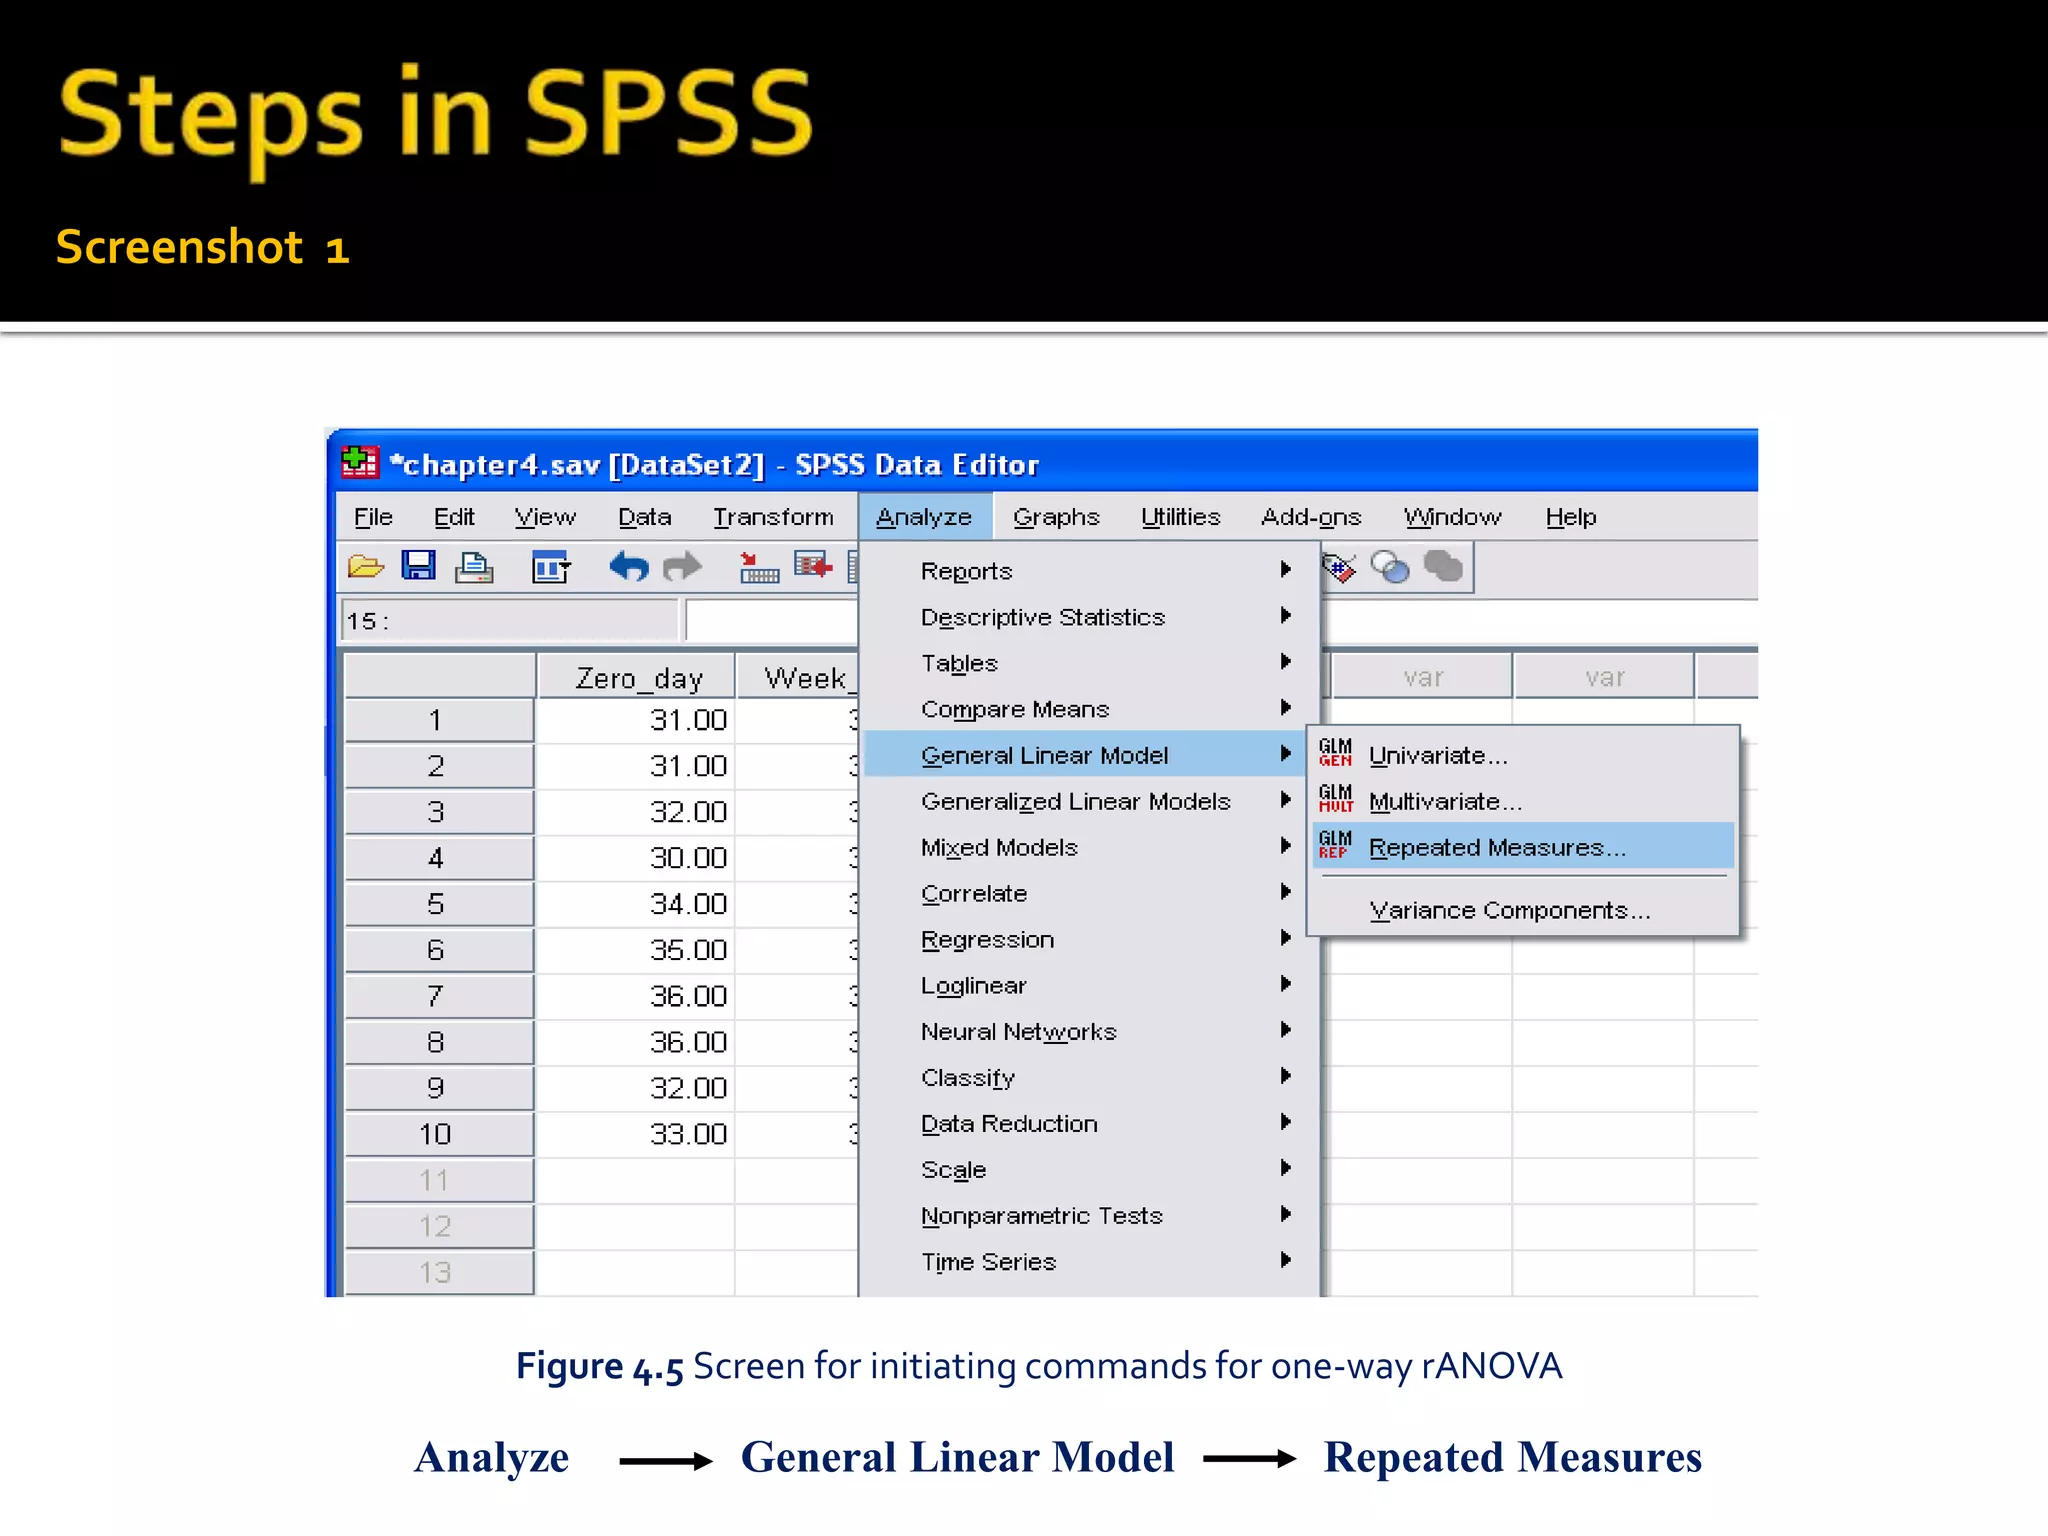Image resolution: width=2048 pixels, height=1536 pixels.
Task: Expand the Time Series submenu
Action: (x=1090, y=1261)
